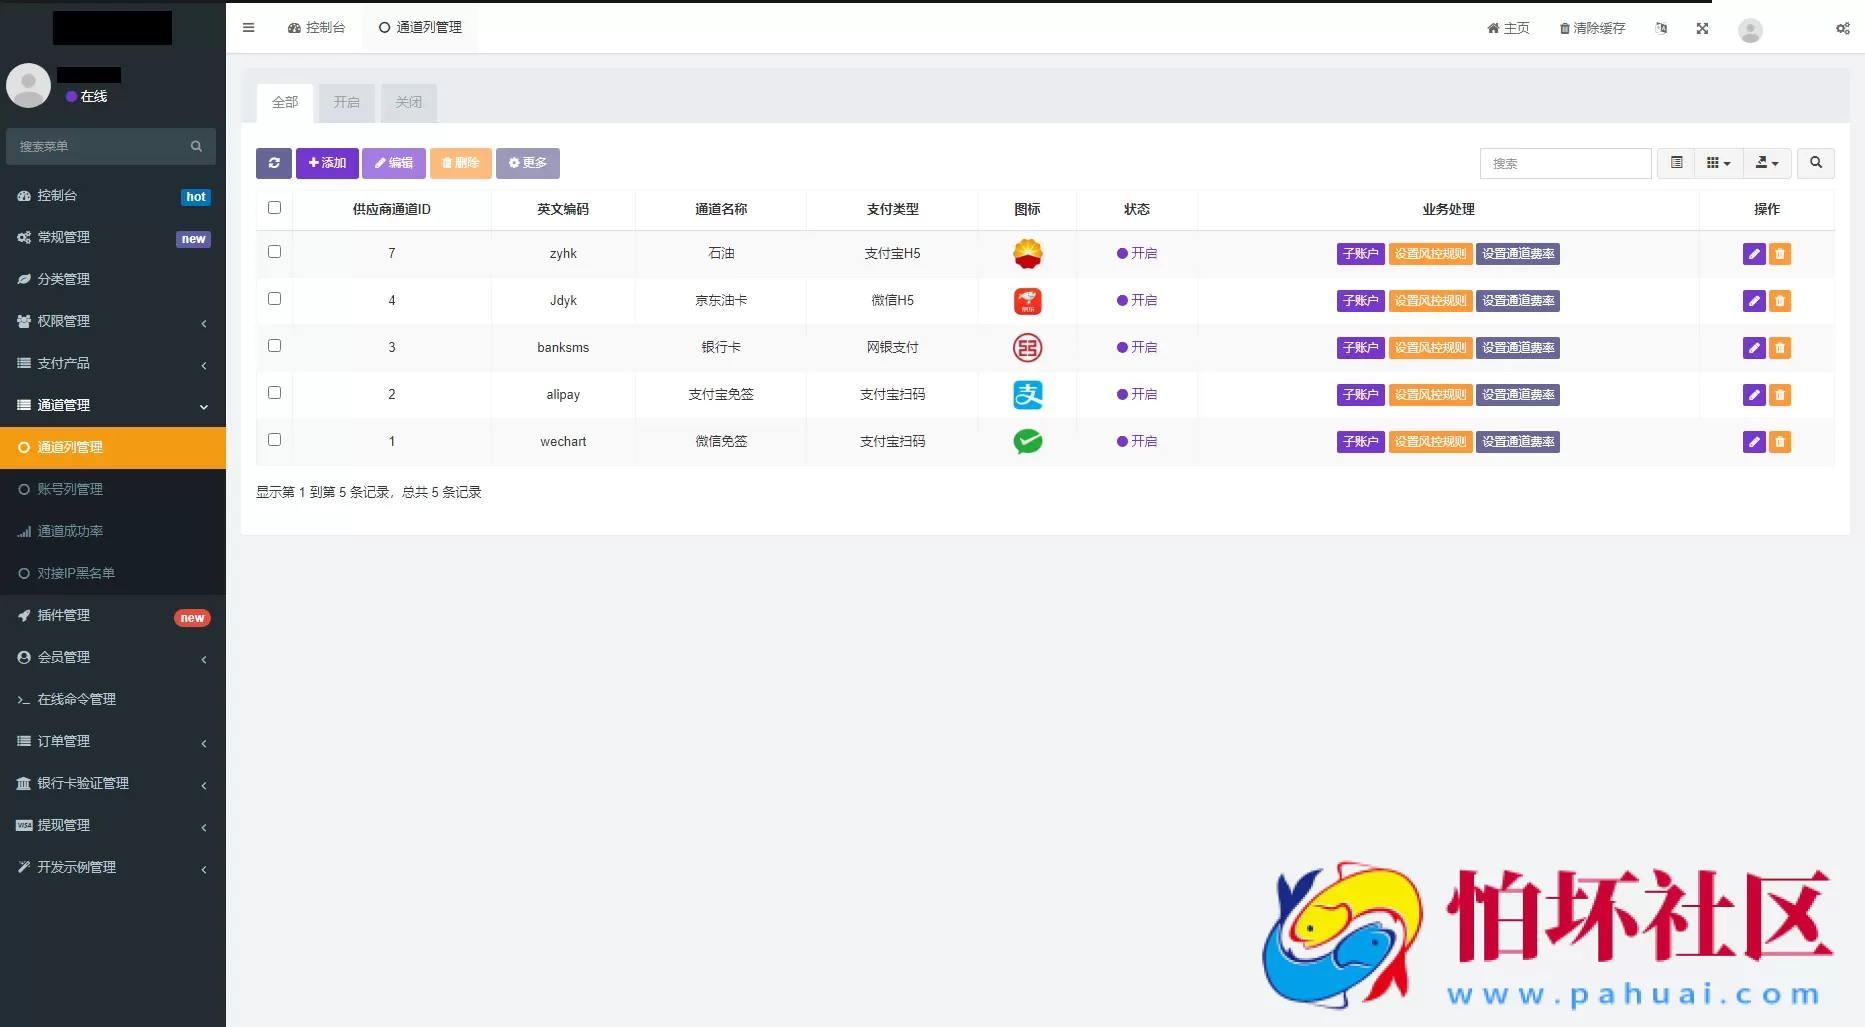The image size is (1865, 1027).
Task: Click the 添加 add button
Action: 327,163
